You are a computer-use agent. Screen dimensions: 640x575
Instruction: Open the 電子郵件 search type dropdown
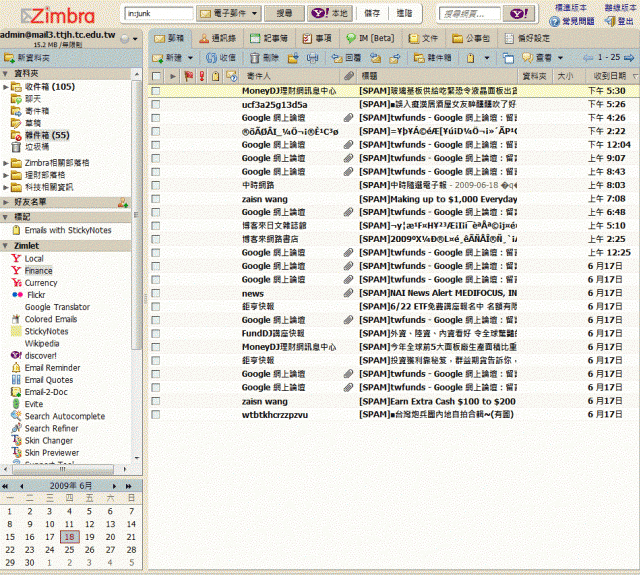coord(228,13)
